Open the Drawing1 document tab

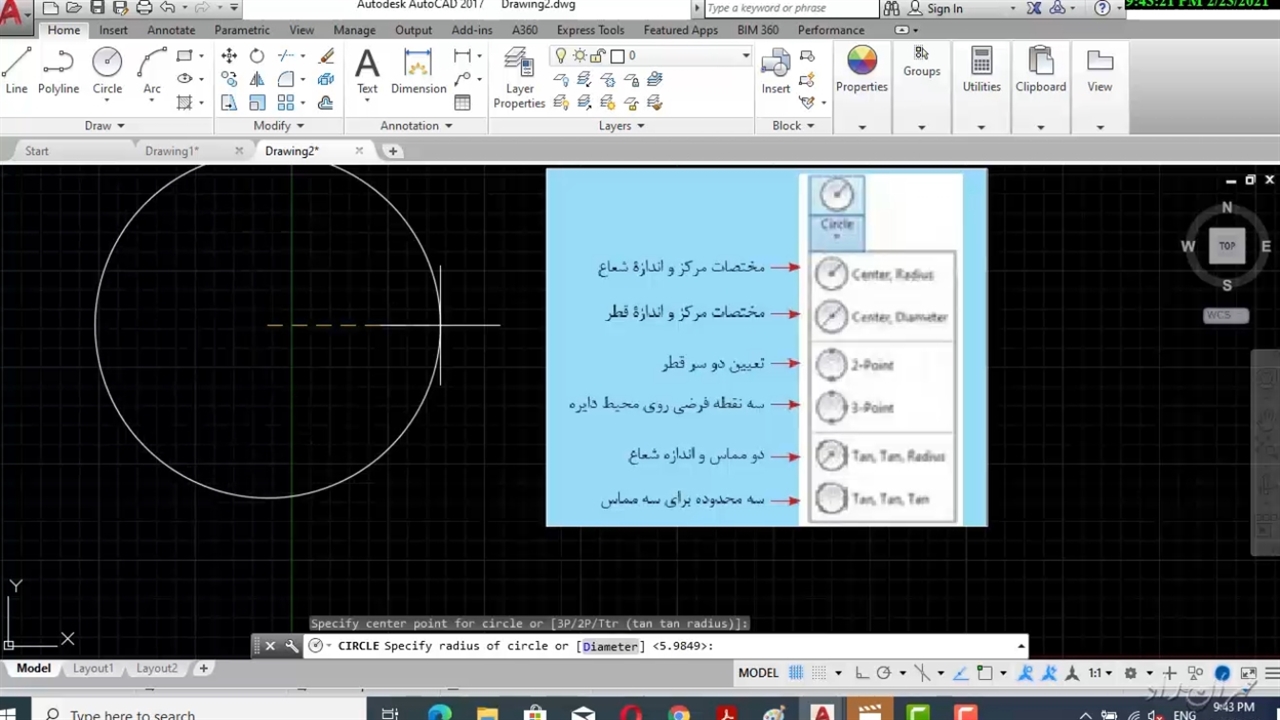tap(171, 151)
